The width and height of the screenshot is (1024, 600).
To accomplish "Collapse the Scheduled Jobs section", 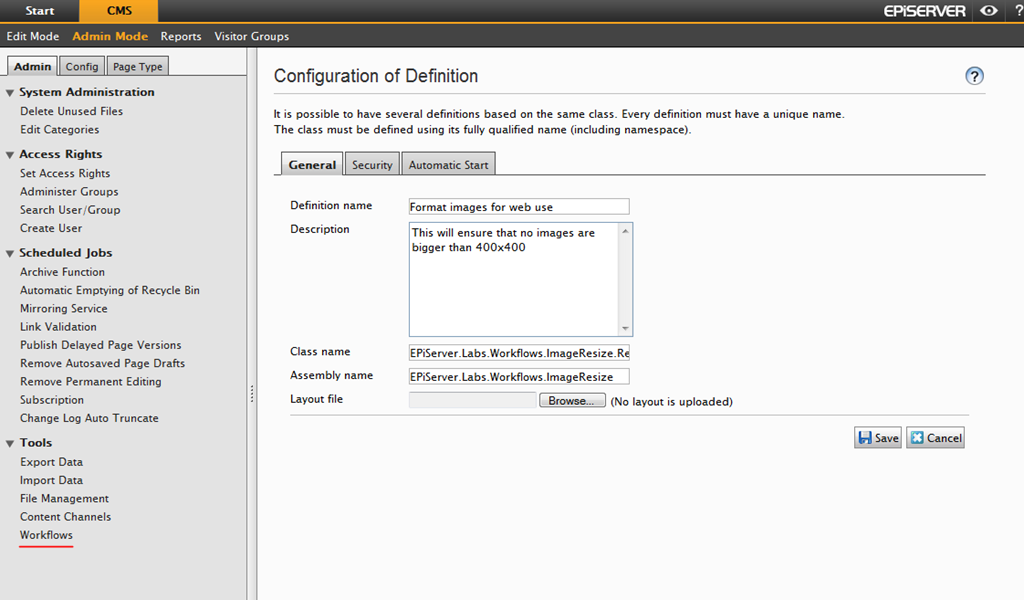I will 10,253.
